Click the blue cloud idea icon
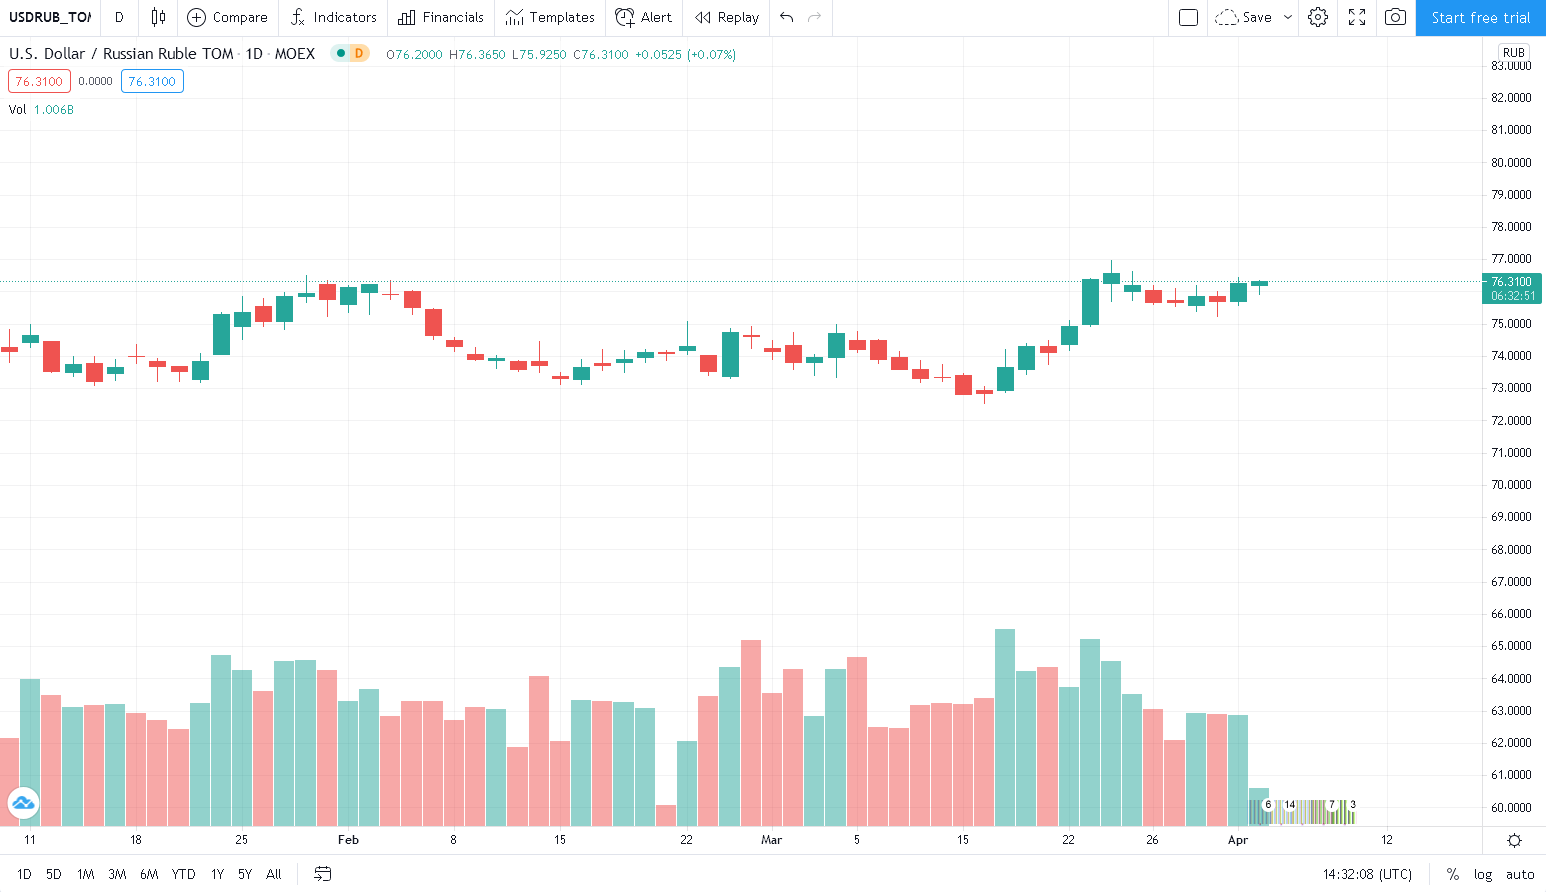Screen dimensions: 1546x892 coord(23,803)
